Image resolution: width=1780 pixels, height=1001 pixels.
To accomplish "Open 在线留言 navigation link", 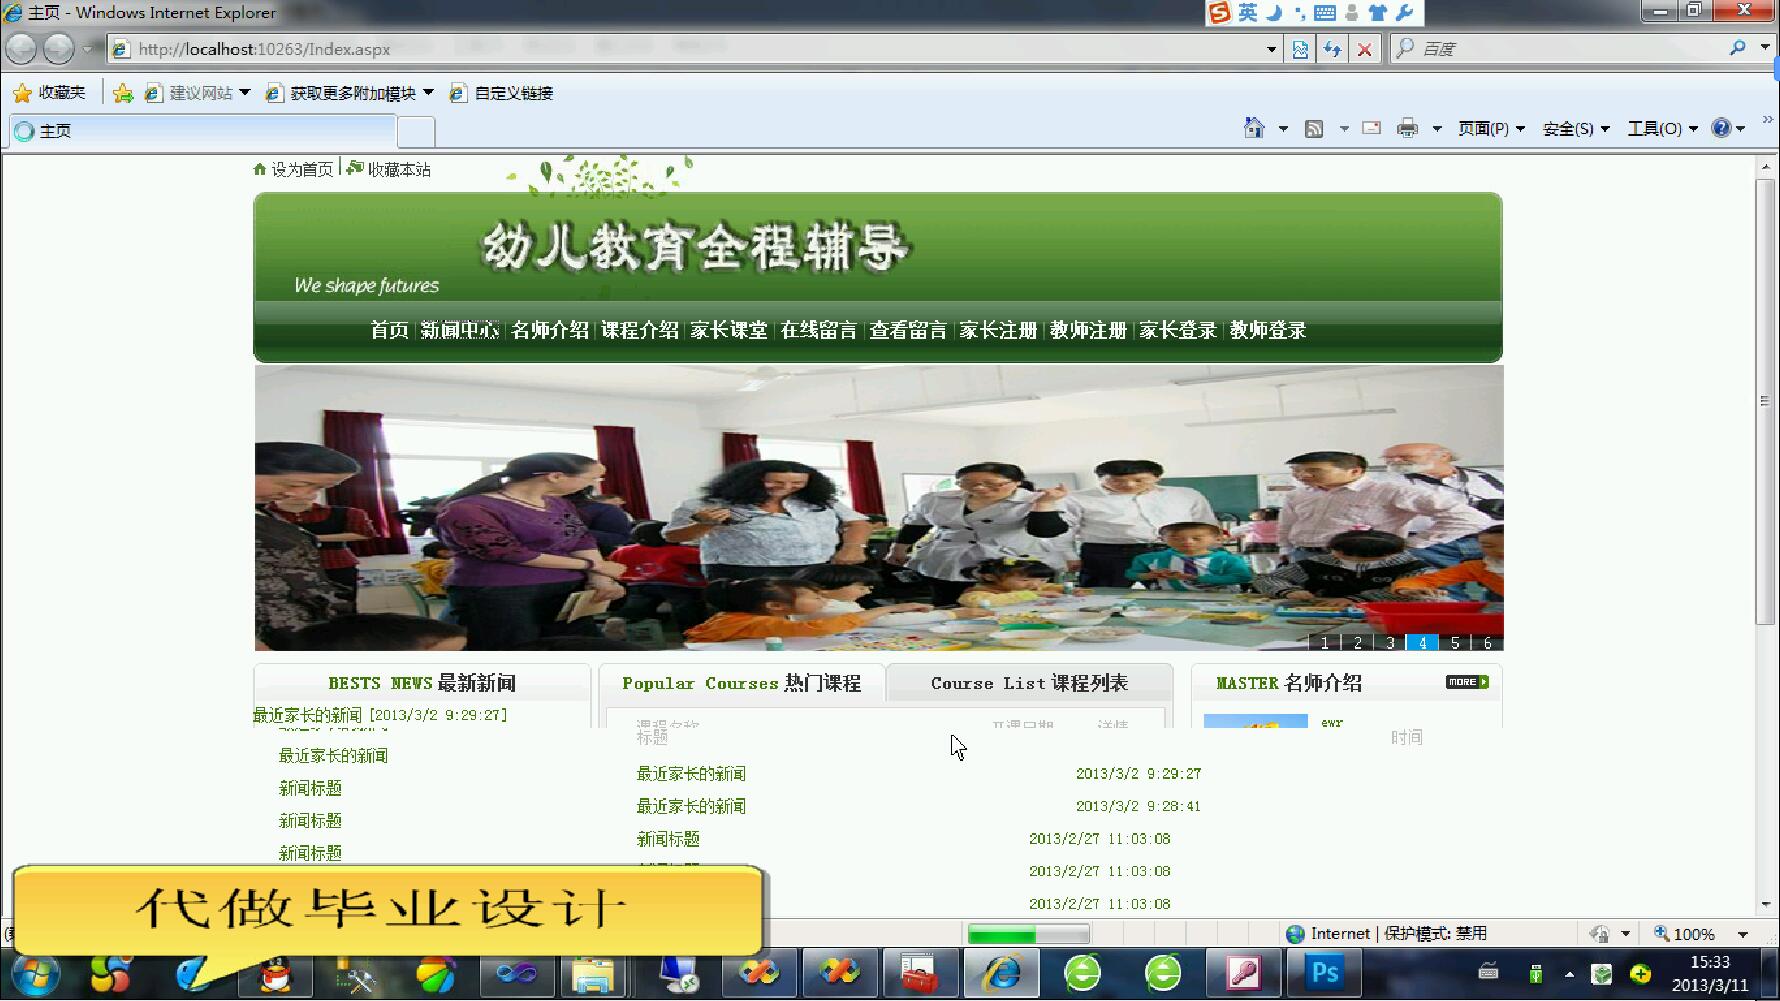I will tap(819, 330).
